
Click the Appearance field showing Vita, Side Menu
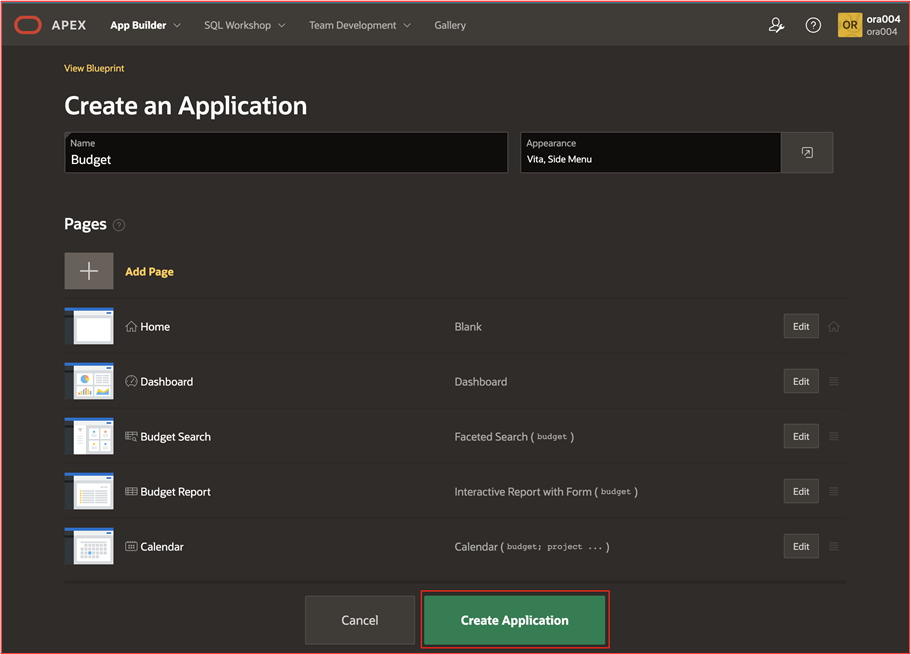(x=650, y=152)
